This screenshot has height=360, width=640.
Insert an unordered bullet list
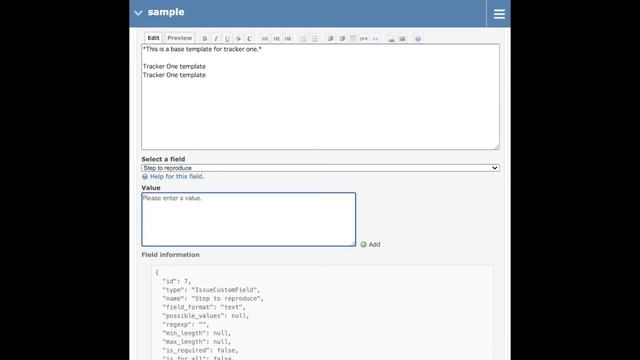(303, 38)
